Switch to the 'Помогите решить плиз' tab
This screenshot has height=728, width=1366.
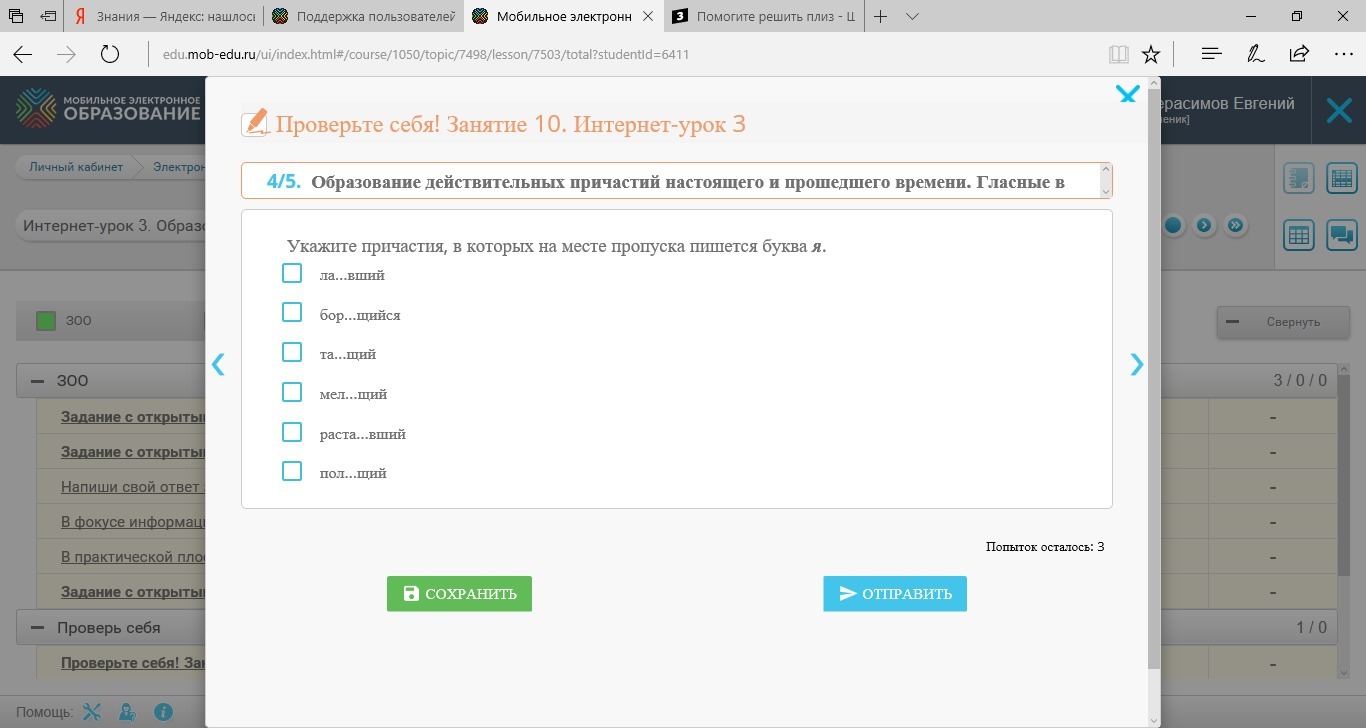(x=764, y=17)
